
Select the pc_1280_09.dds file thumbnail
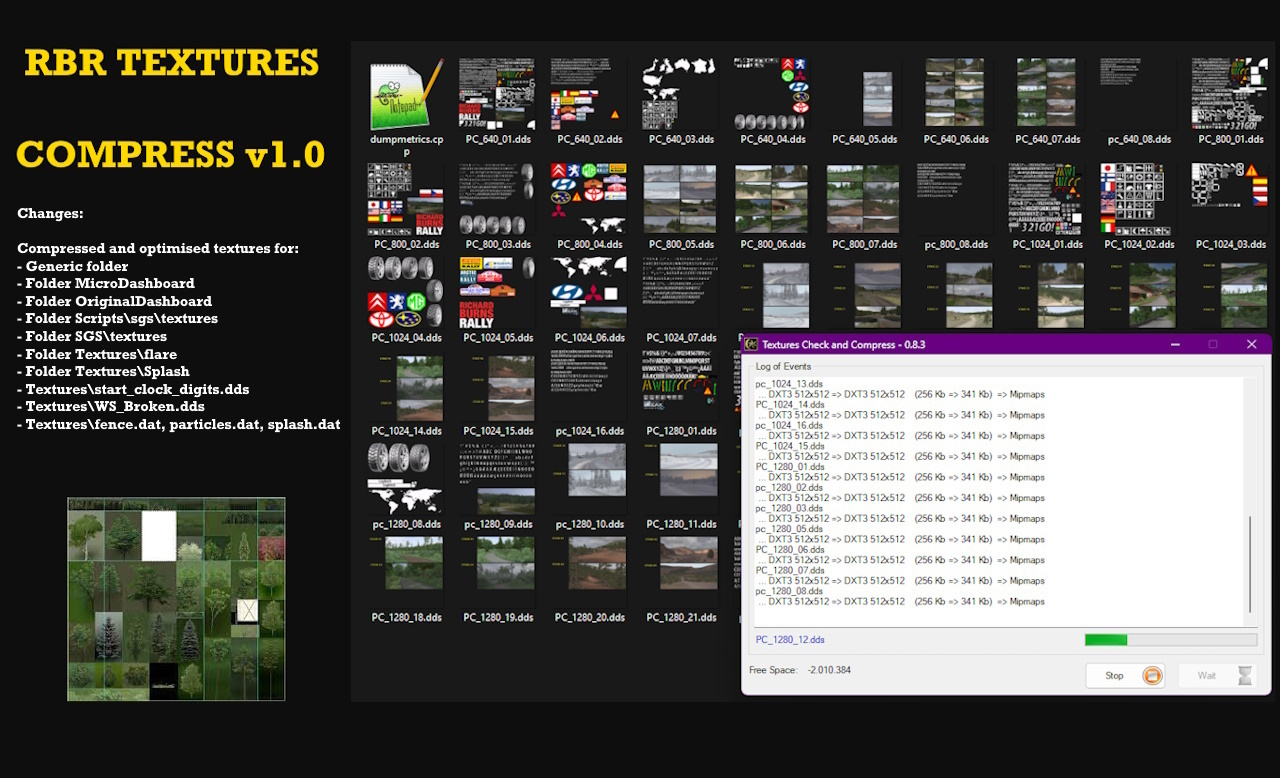point(497,479)
